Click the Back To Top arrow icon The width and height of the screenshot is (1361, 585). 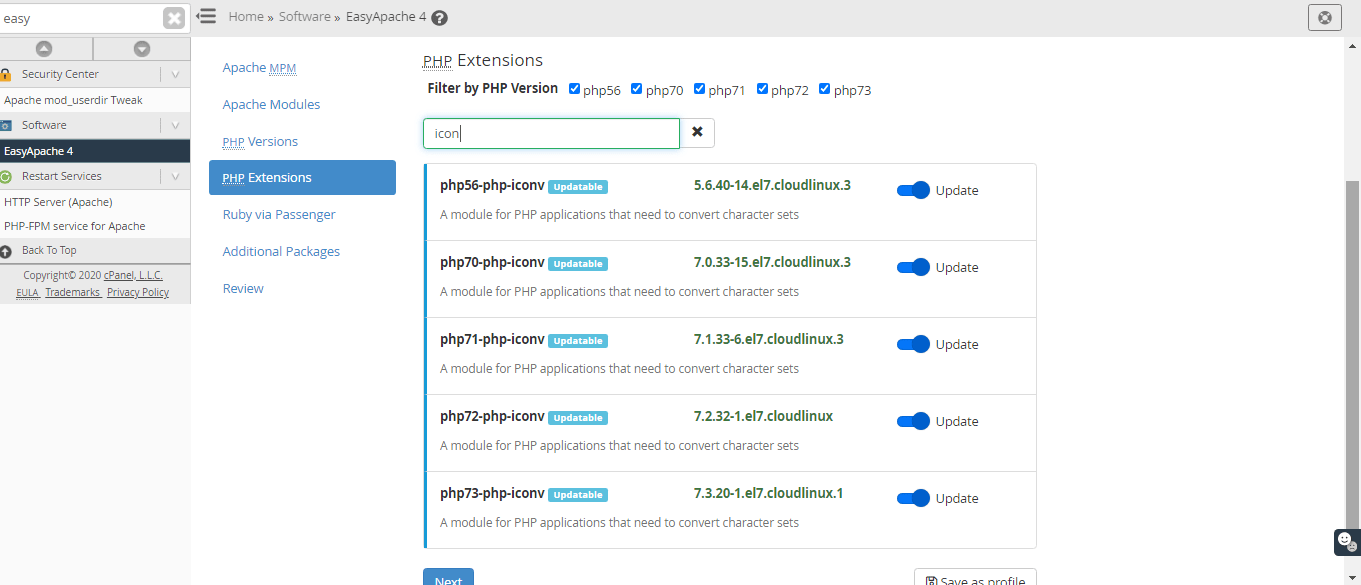coord(8,250)
